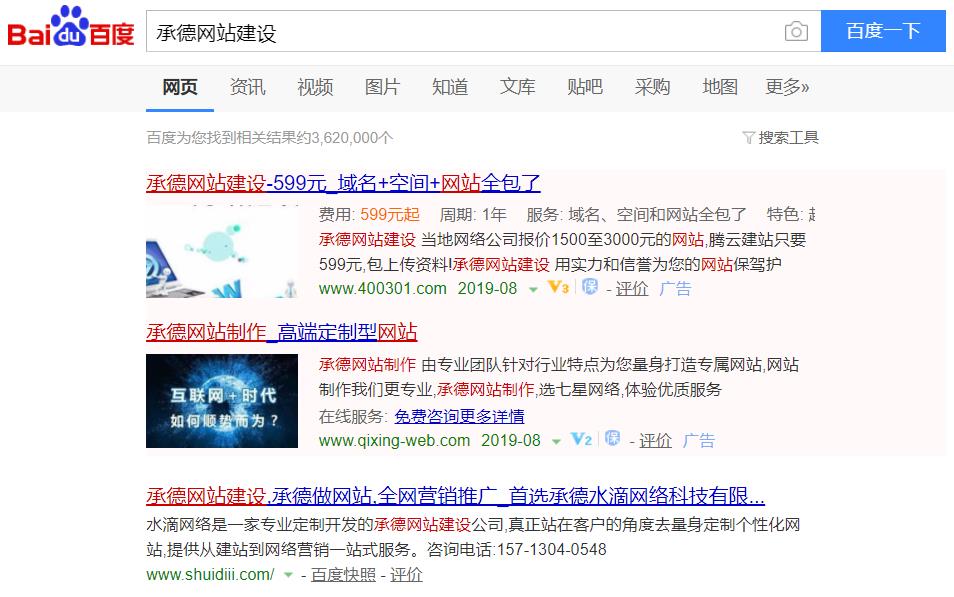Switch to the 贴吧 tab
This screenshot has height=597, width=954.
point(585,87)
